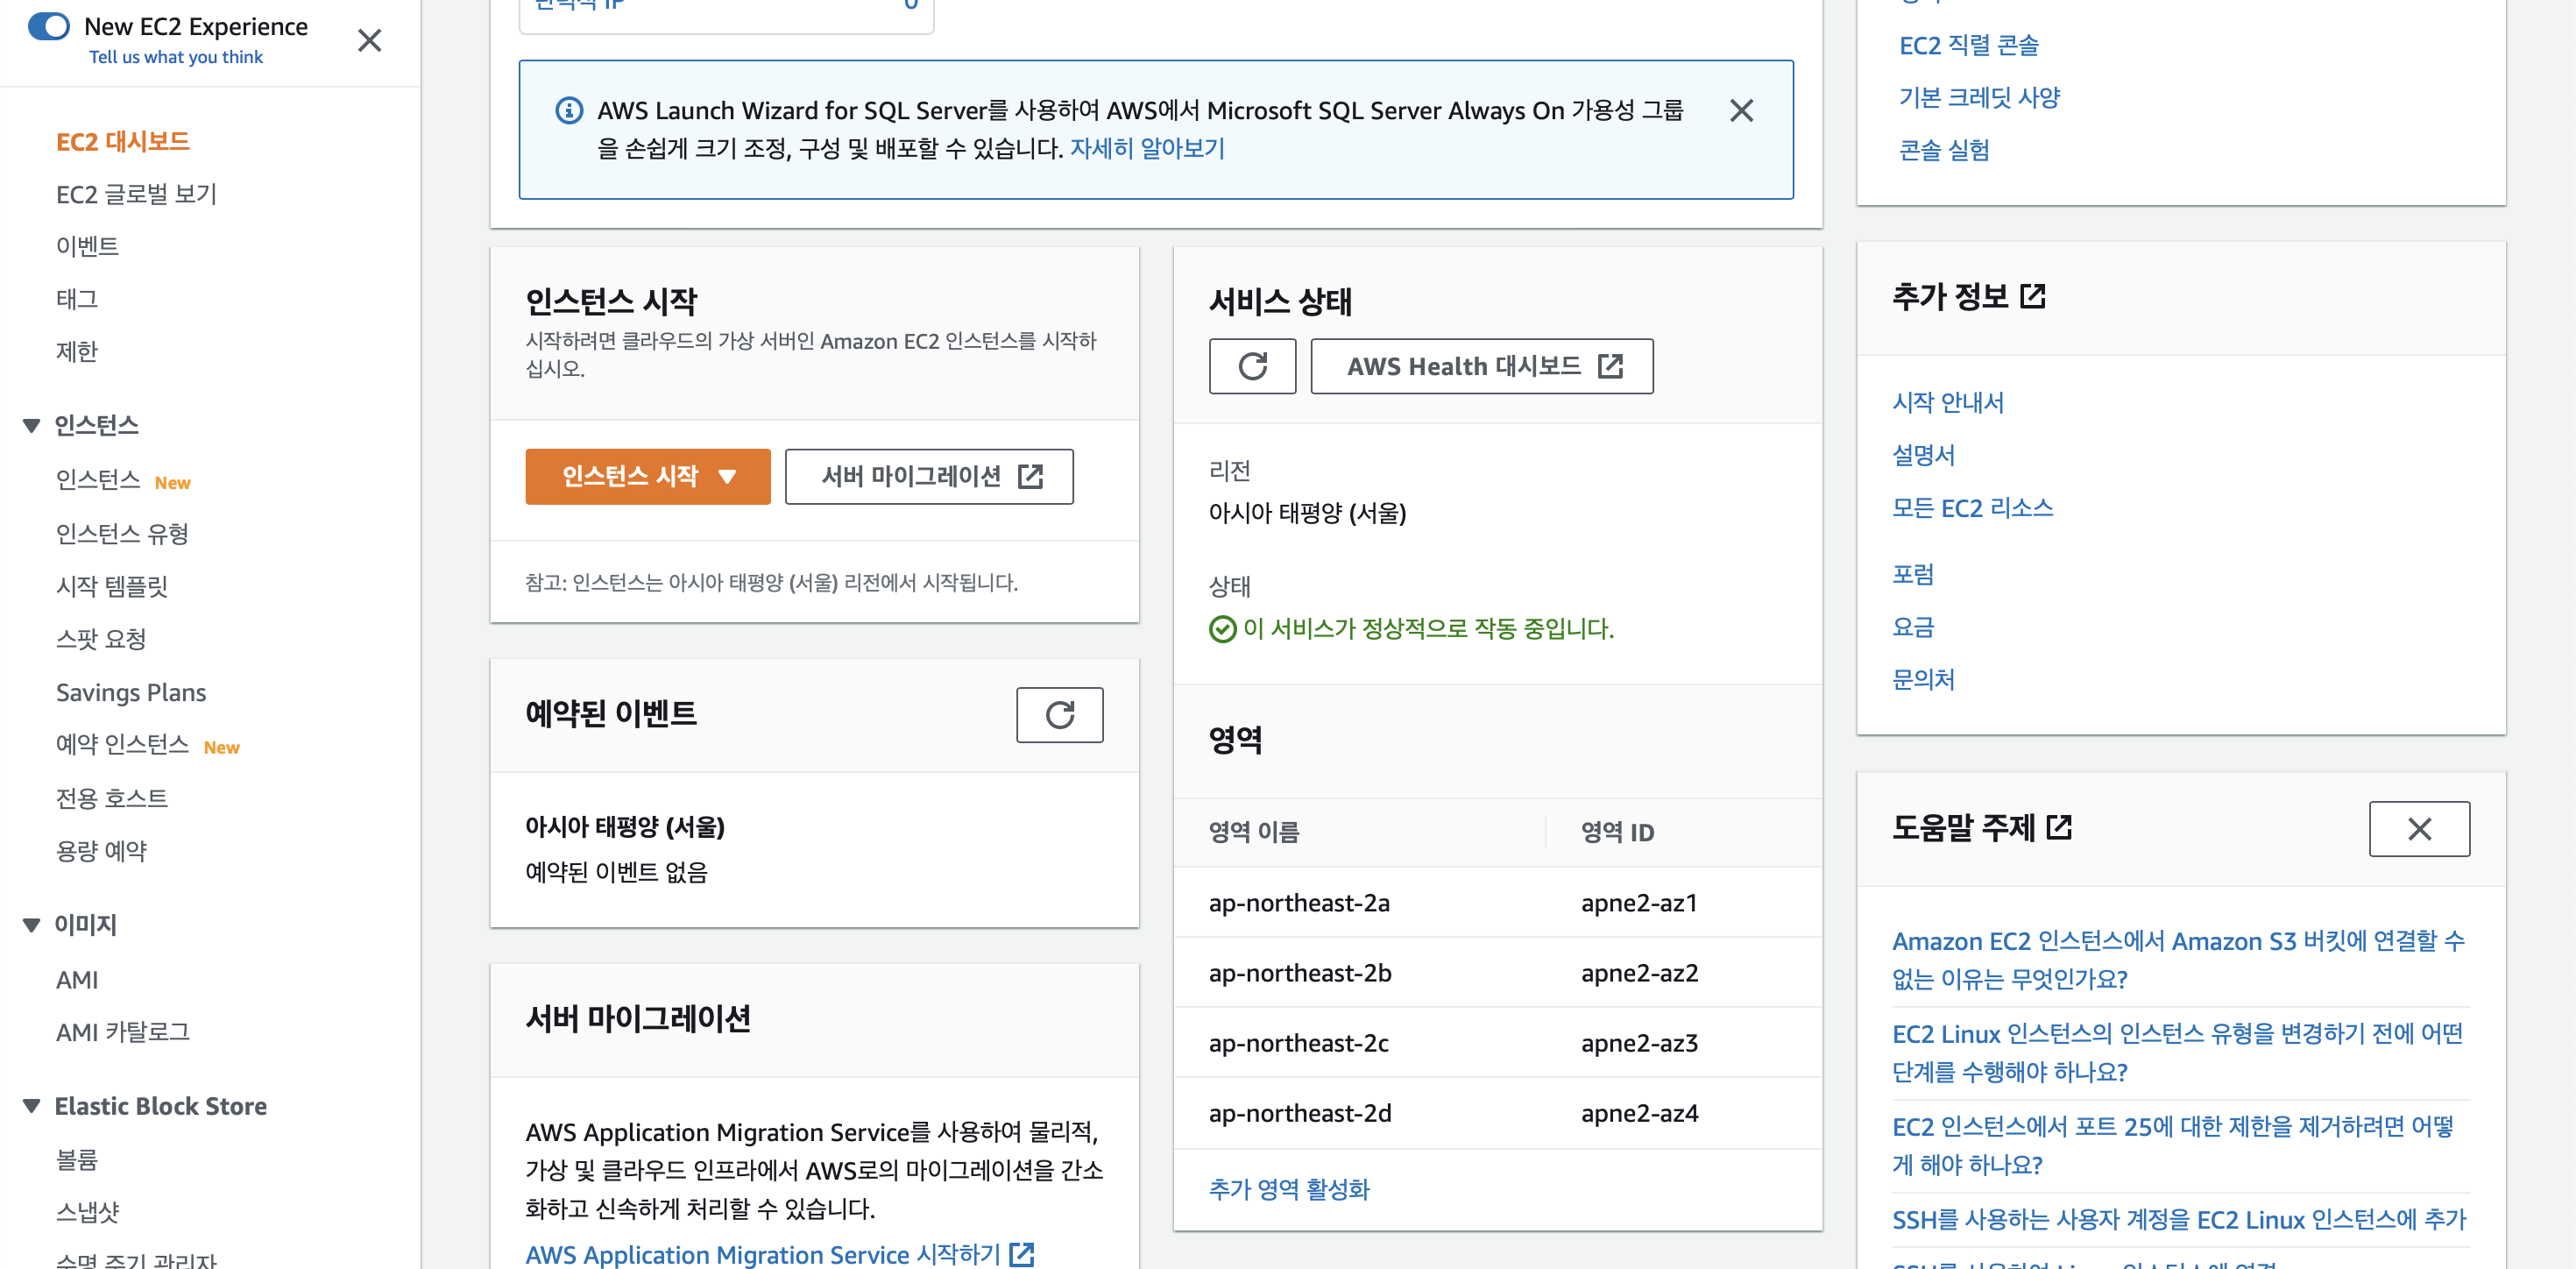Open AWS Application Migration Service 시작하기 link
This screenshot has width=2576, height=1269.
(779, 1254)
